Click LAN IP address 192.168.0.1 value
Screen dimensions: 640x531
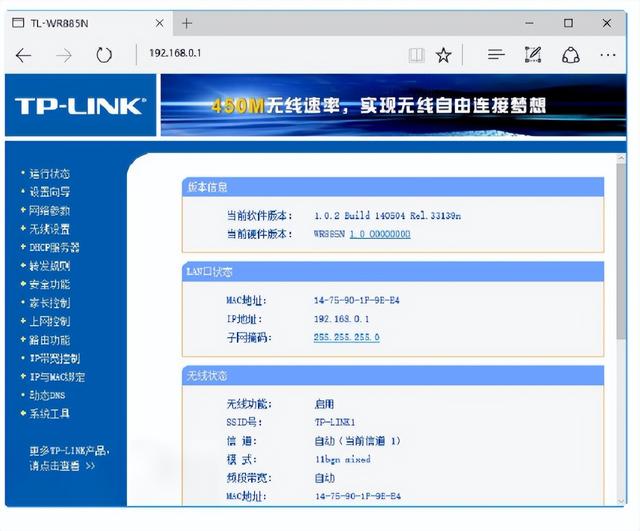341,319
